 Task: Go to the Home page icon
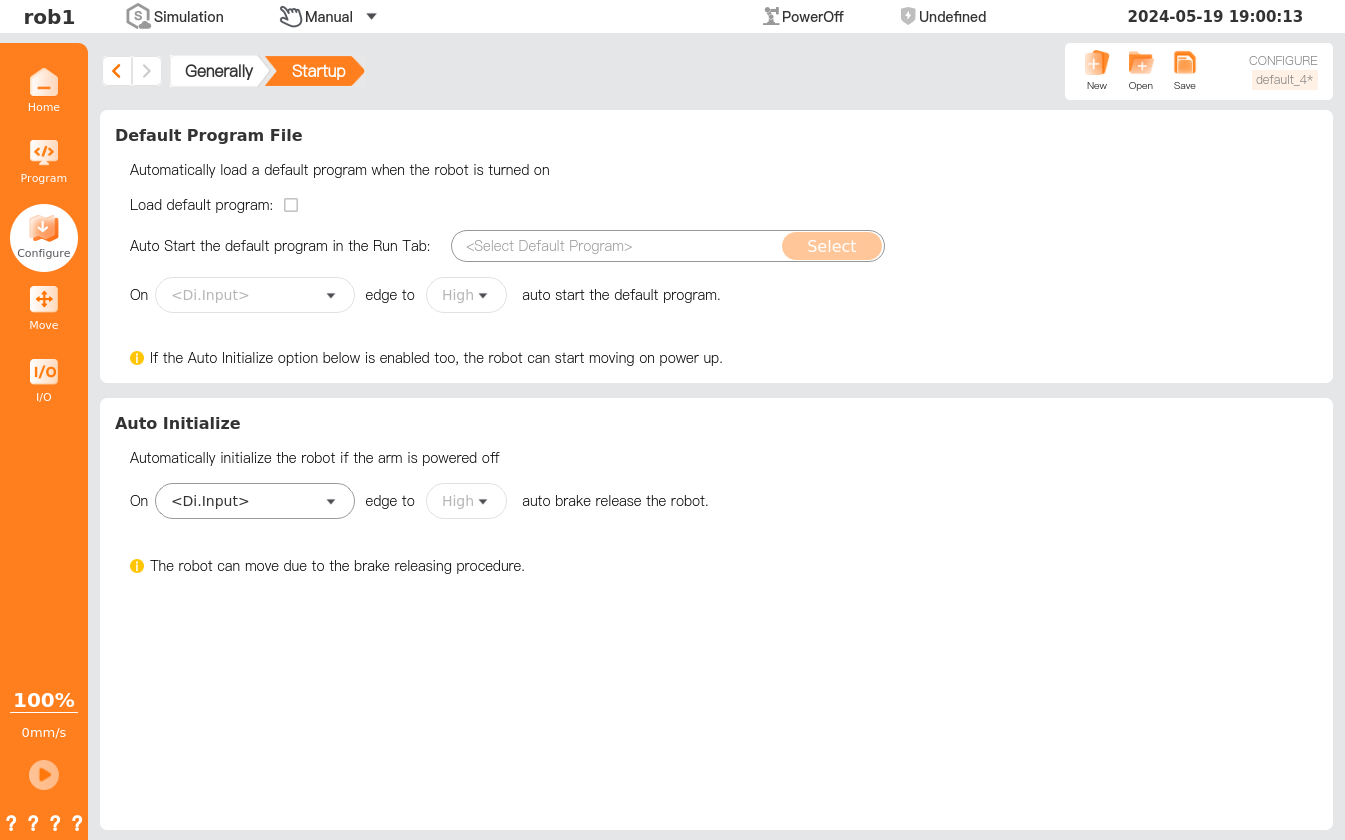[43, 82]
